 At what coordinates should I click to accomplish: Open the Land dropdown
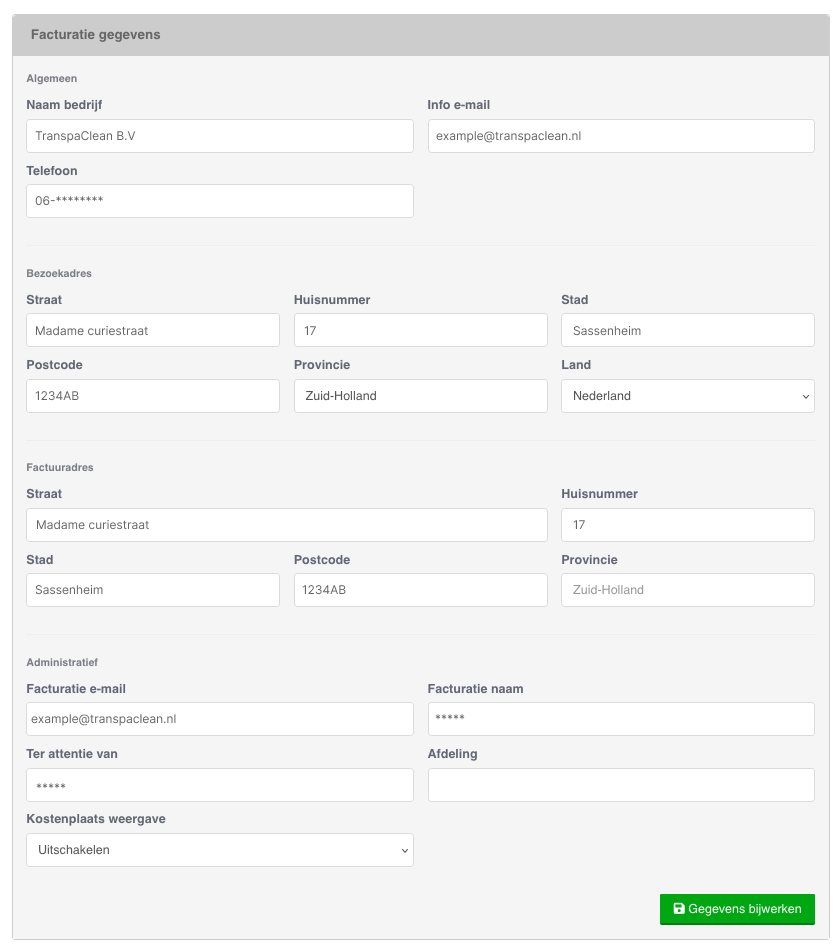[687, 396]
